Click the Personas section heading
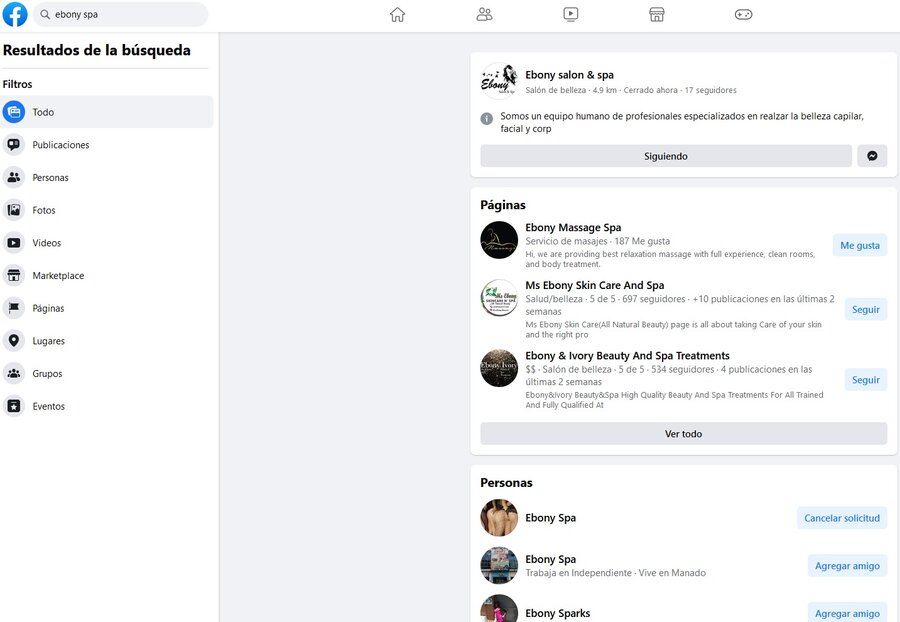 506,483
